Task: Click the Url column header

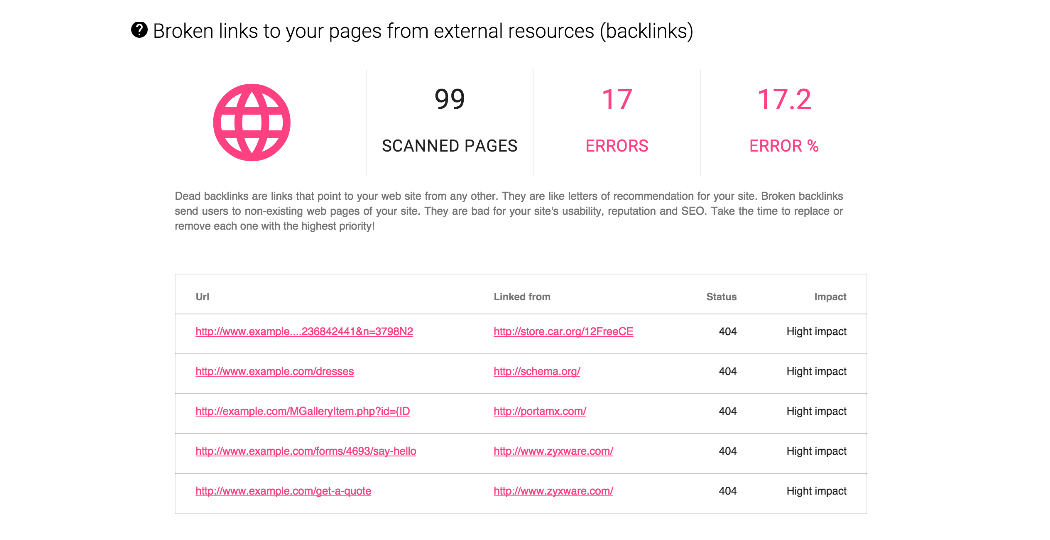Action: (x=202, y=296)
